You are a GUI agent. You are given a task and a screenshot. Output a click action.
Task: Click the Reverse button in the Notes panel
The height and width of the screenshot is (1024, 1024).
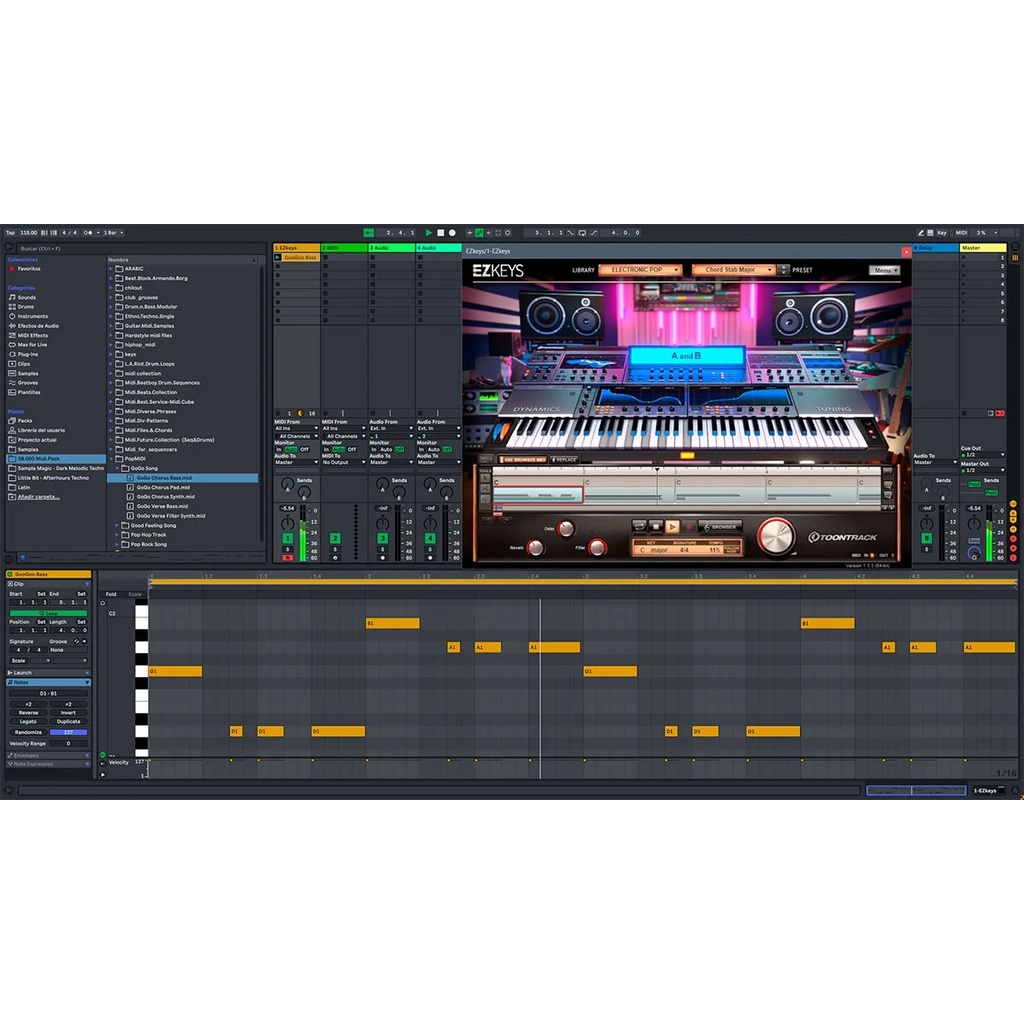coord(28,713)
